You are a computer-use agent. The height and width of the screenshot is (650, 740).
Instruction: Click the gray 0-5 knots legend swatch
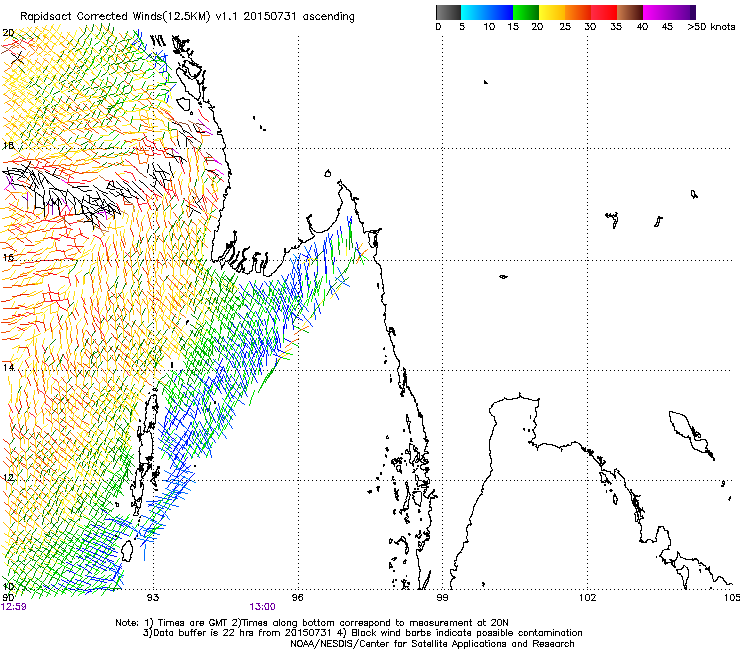448,12
